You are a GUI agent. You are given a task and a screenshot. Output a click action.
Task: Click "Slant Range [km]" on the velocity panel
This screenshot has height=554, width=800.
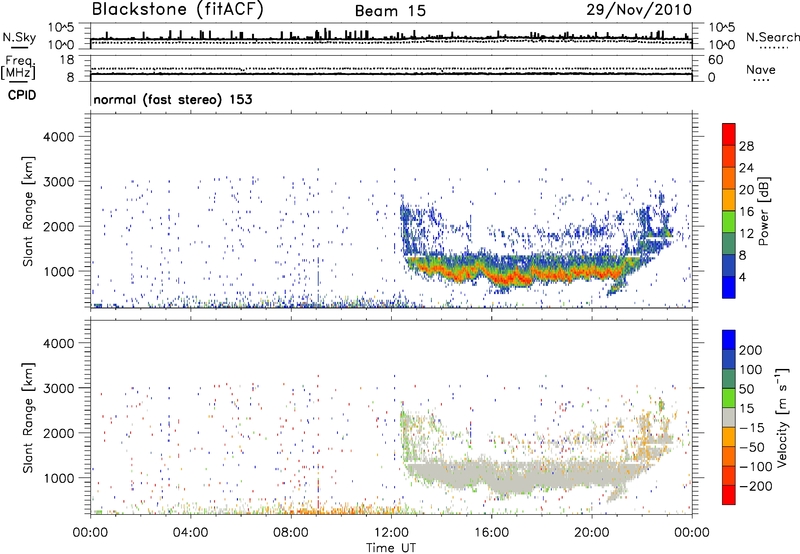tap(28, 418)
